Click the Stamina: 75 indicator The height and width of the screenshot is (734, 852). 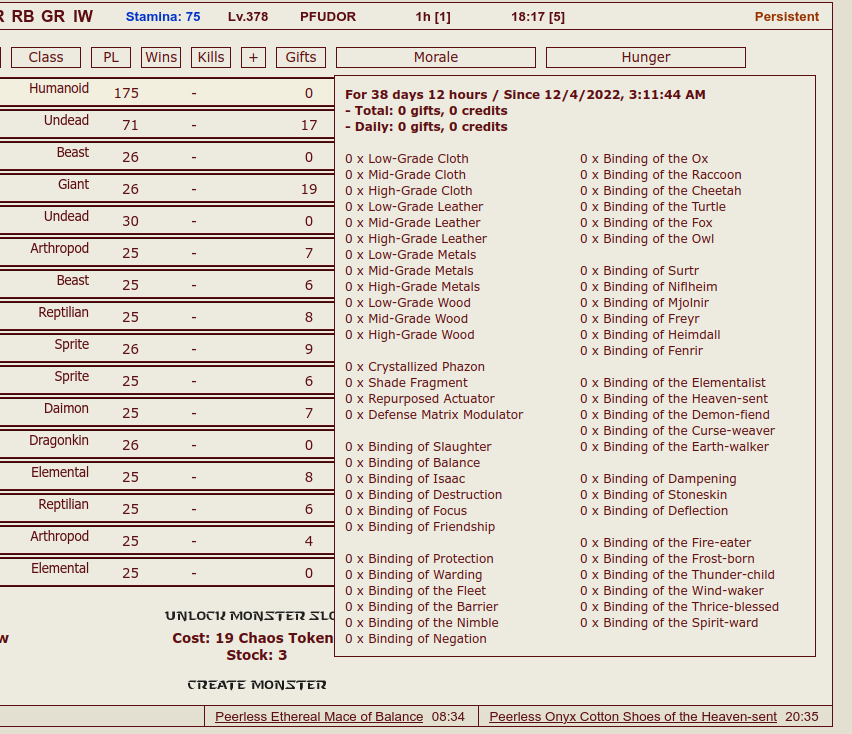click(x=163, y=17)
